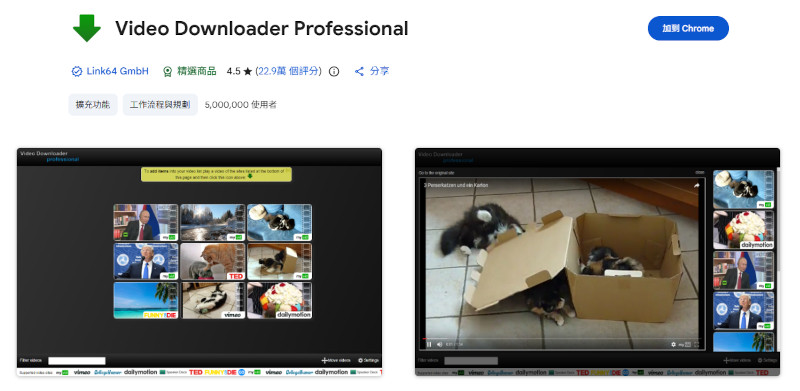Select the 擴充功能 category chip
This screenshot has width=800, height=391.
[93, 105]
